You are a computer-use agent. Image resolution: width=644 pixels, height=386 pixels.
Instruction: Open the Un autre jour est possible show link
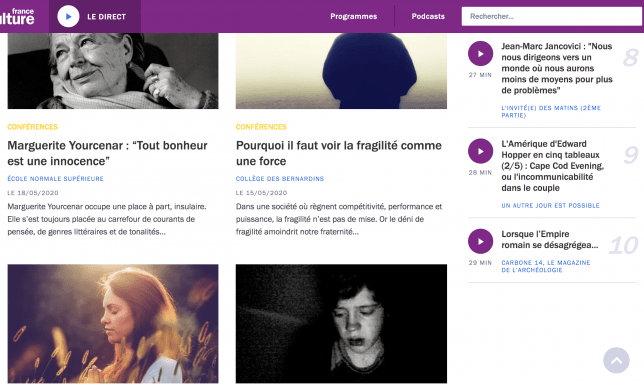coord(550,205)
